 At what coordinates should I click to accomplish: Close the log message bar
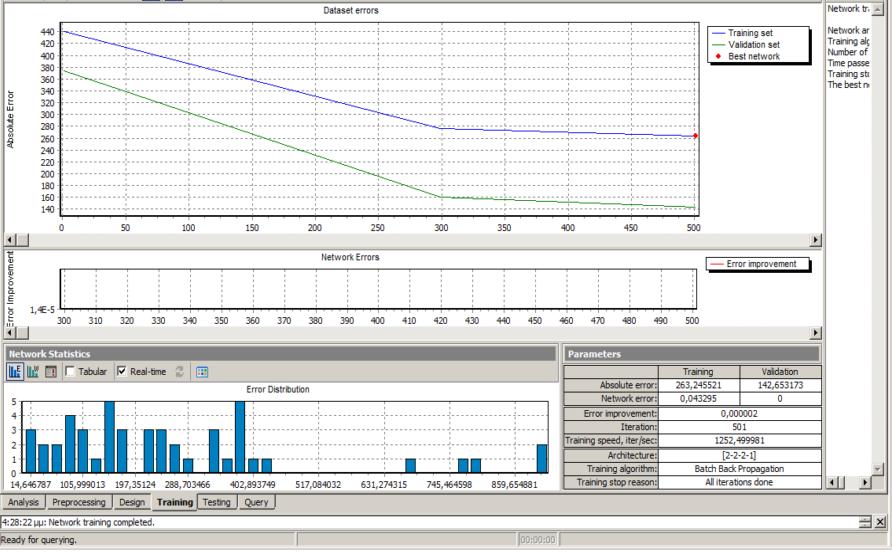coord(880,522)
